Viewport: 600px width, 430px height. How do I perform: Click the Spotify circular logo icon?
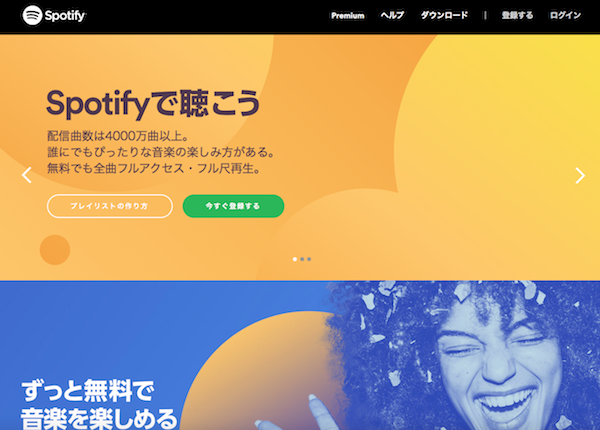tap(32, 15)
